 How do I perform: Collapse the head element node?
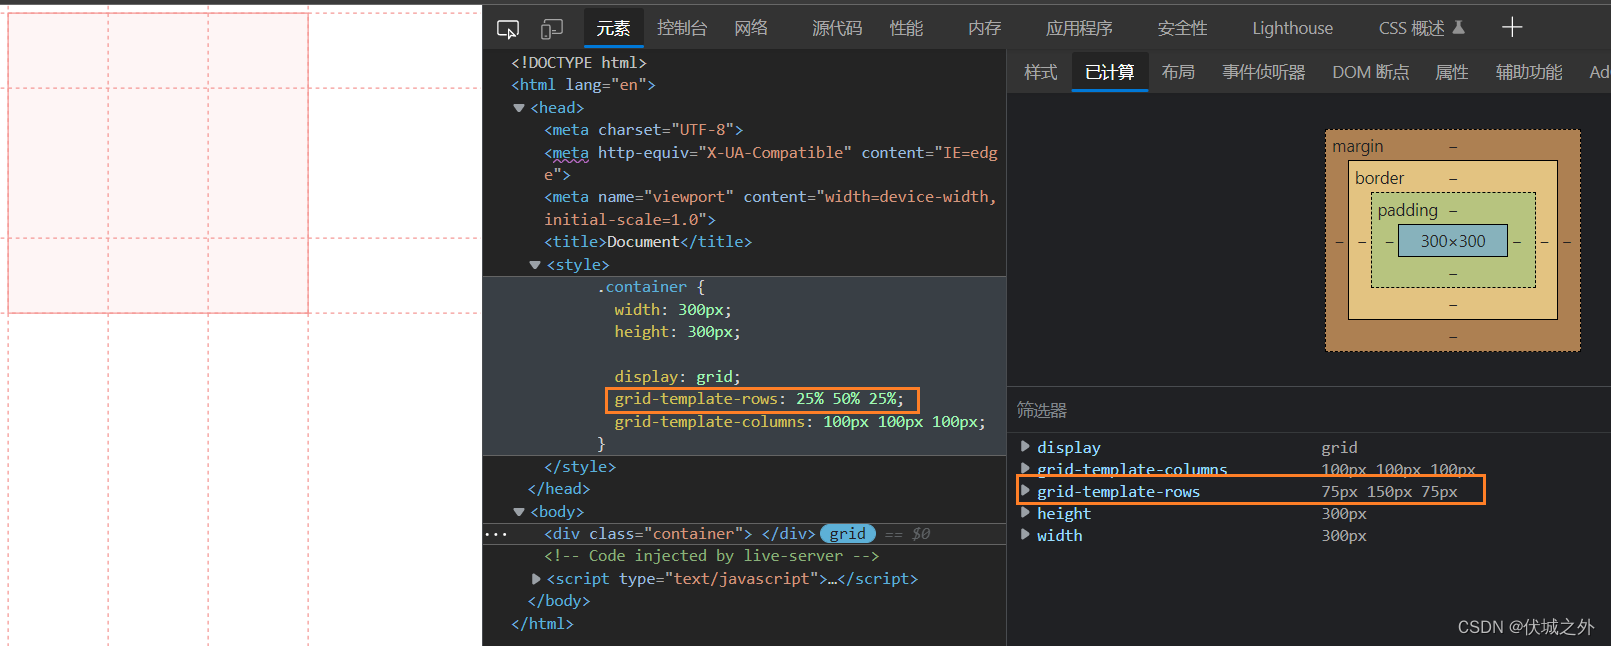(x=519, y=108)
